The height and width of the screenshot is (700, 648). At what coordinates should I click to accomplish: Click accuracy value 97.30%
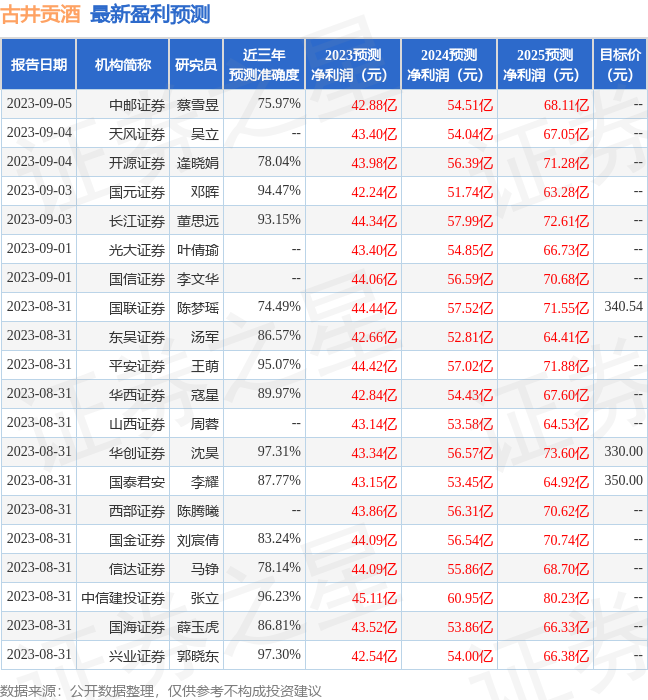(279, 654)
